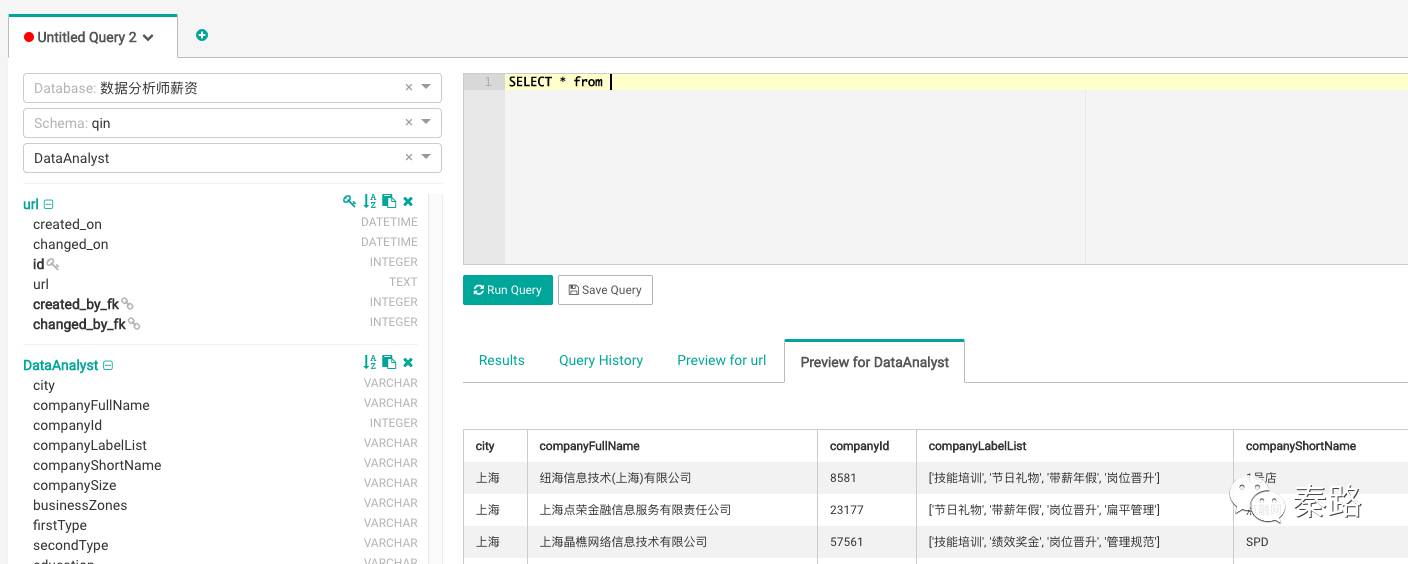Click the companyId cell 8581
Viewport: 1408px width, 564px height.
(x=867, y=478)
